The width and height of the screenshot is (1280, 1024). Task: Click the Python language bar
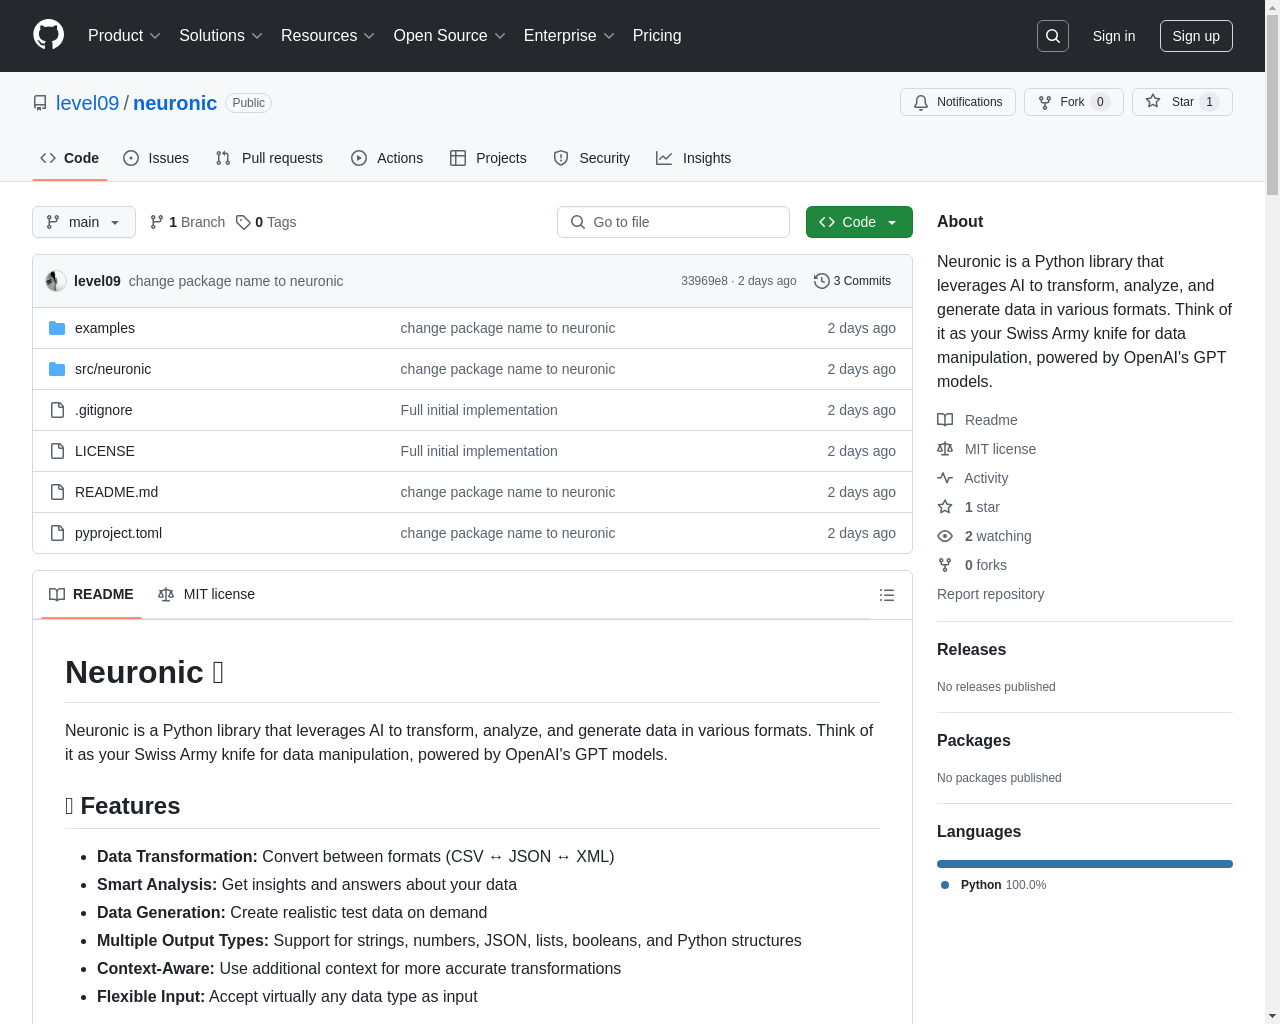[1085, 864]
